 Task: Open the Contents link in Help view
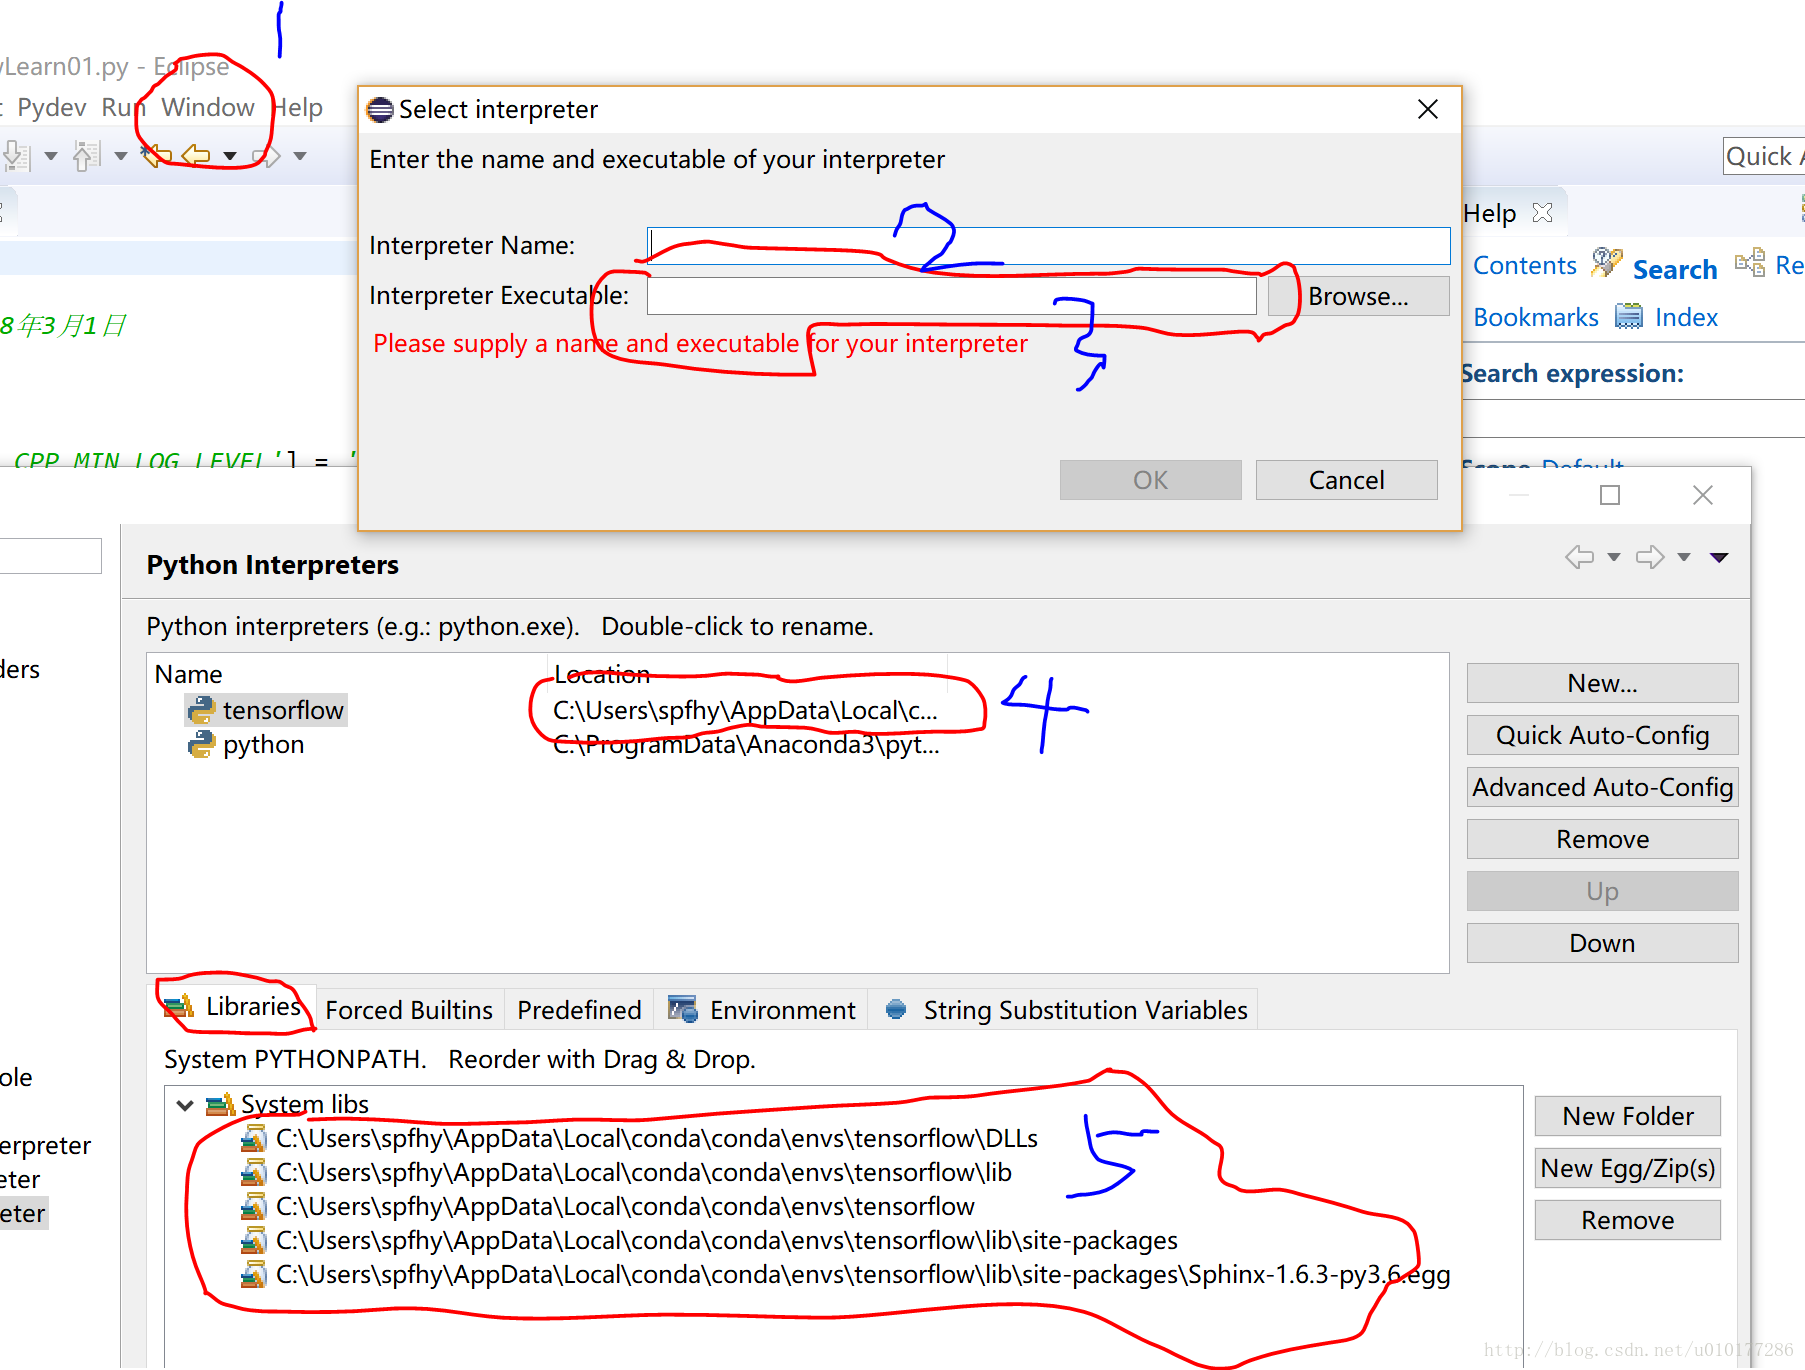tap(1524, 265)
